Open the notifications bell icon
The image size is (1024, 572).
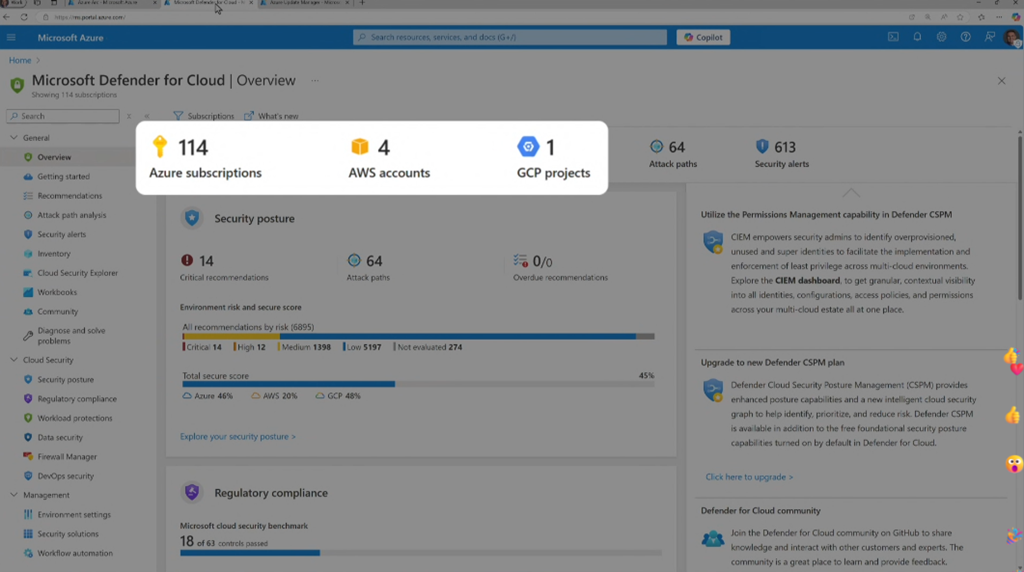click(917, 37)
